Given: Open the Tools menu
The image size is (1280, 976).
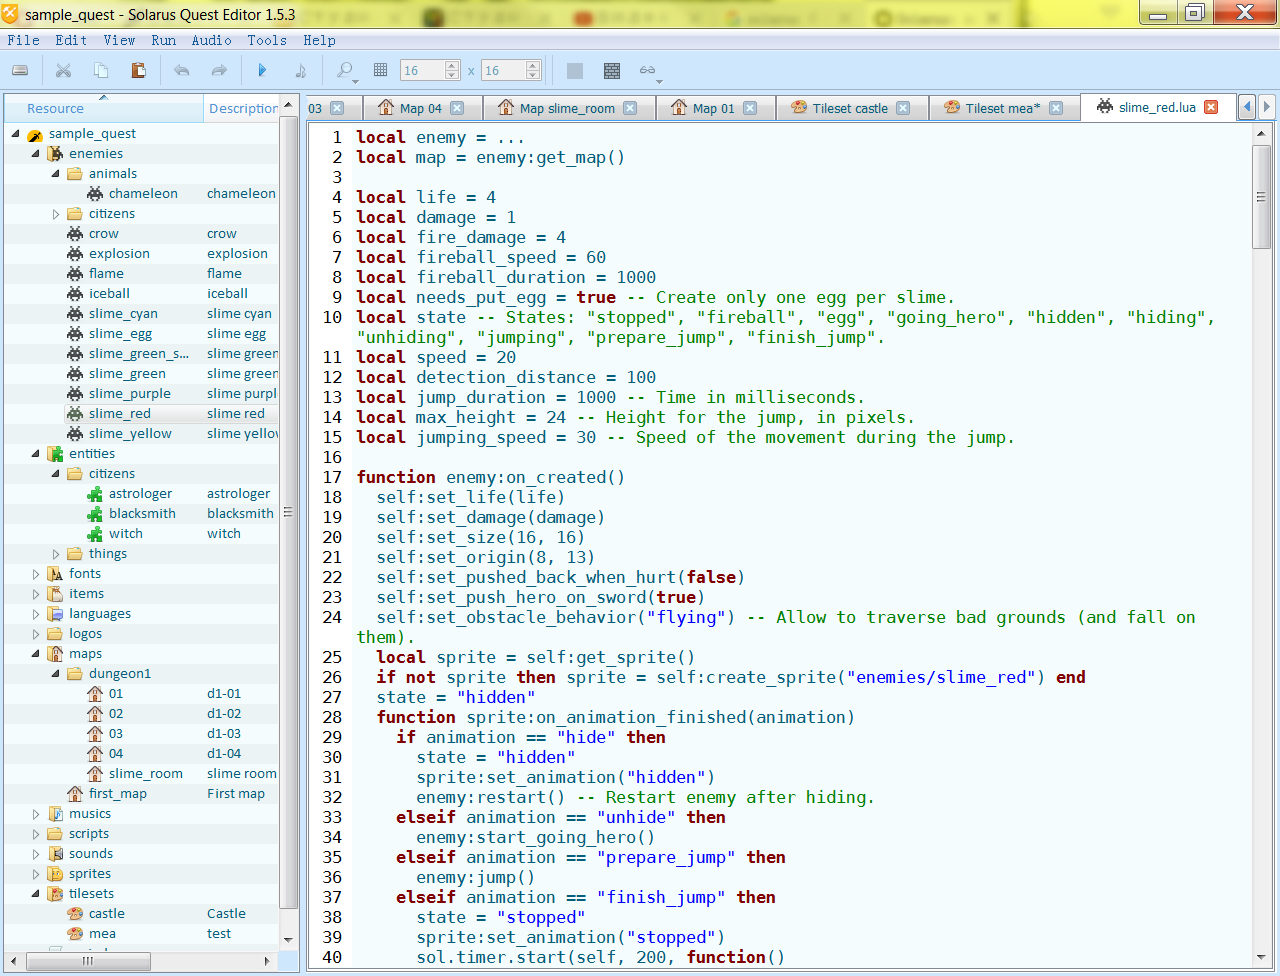Looking at the screenshot, I should (x=267, y=40).
